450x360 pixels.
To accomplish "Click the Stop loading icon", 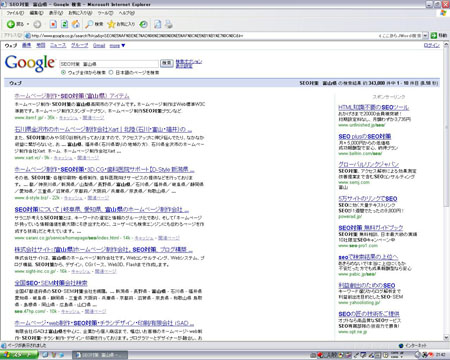I will [x=53, y=24].
